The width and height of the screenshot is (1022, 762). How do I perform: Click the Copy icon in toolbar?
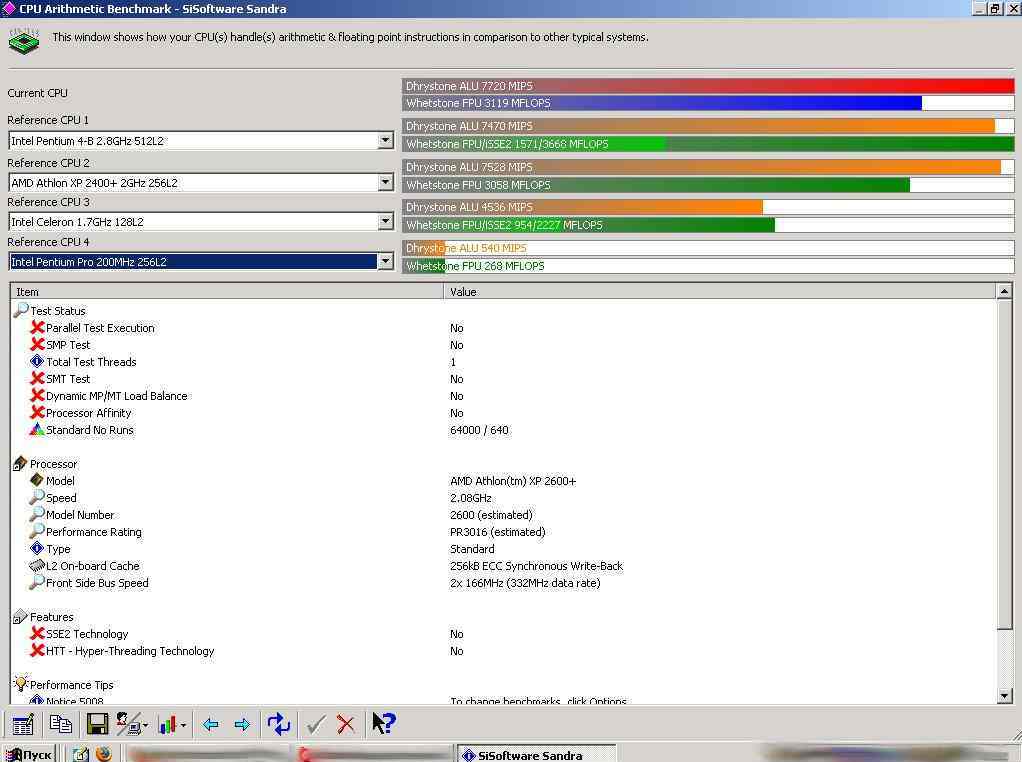(60, 724)
